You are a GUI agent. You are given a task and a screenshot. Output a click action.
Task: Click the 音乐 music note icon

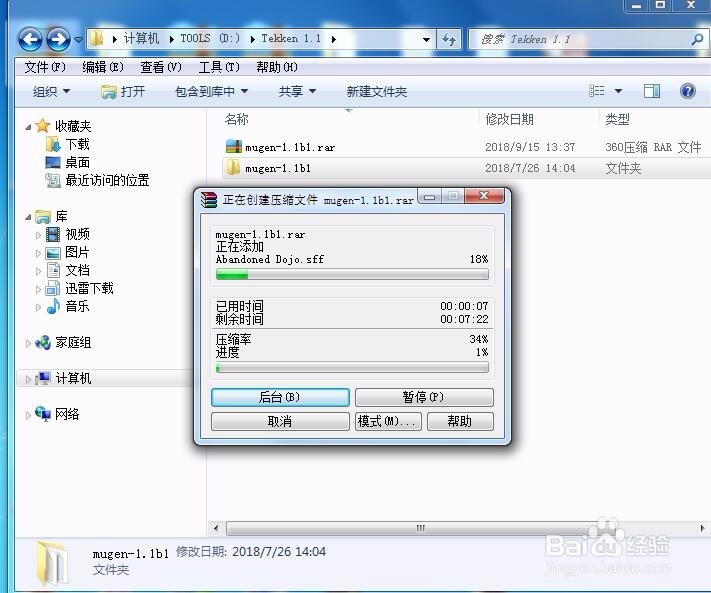tap(53, 306)
